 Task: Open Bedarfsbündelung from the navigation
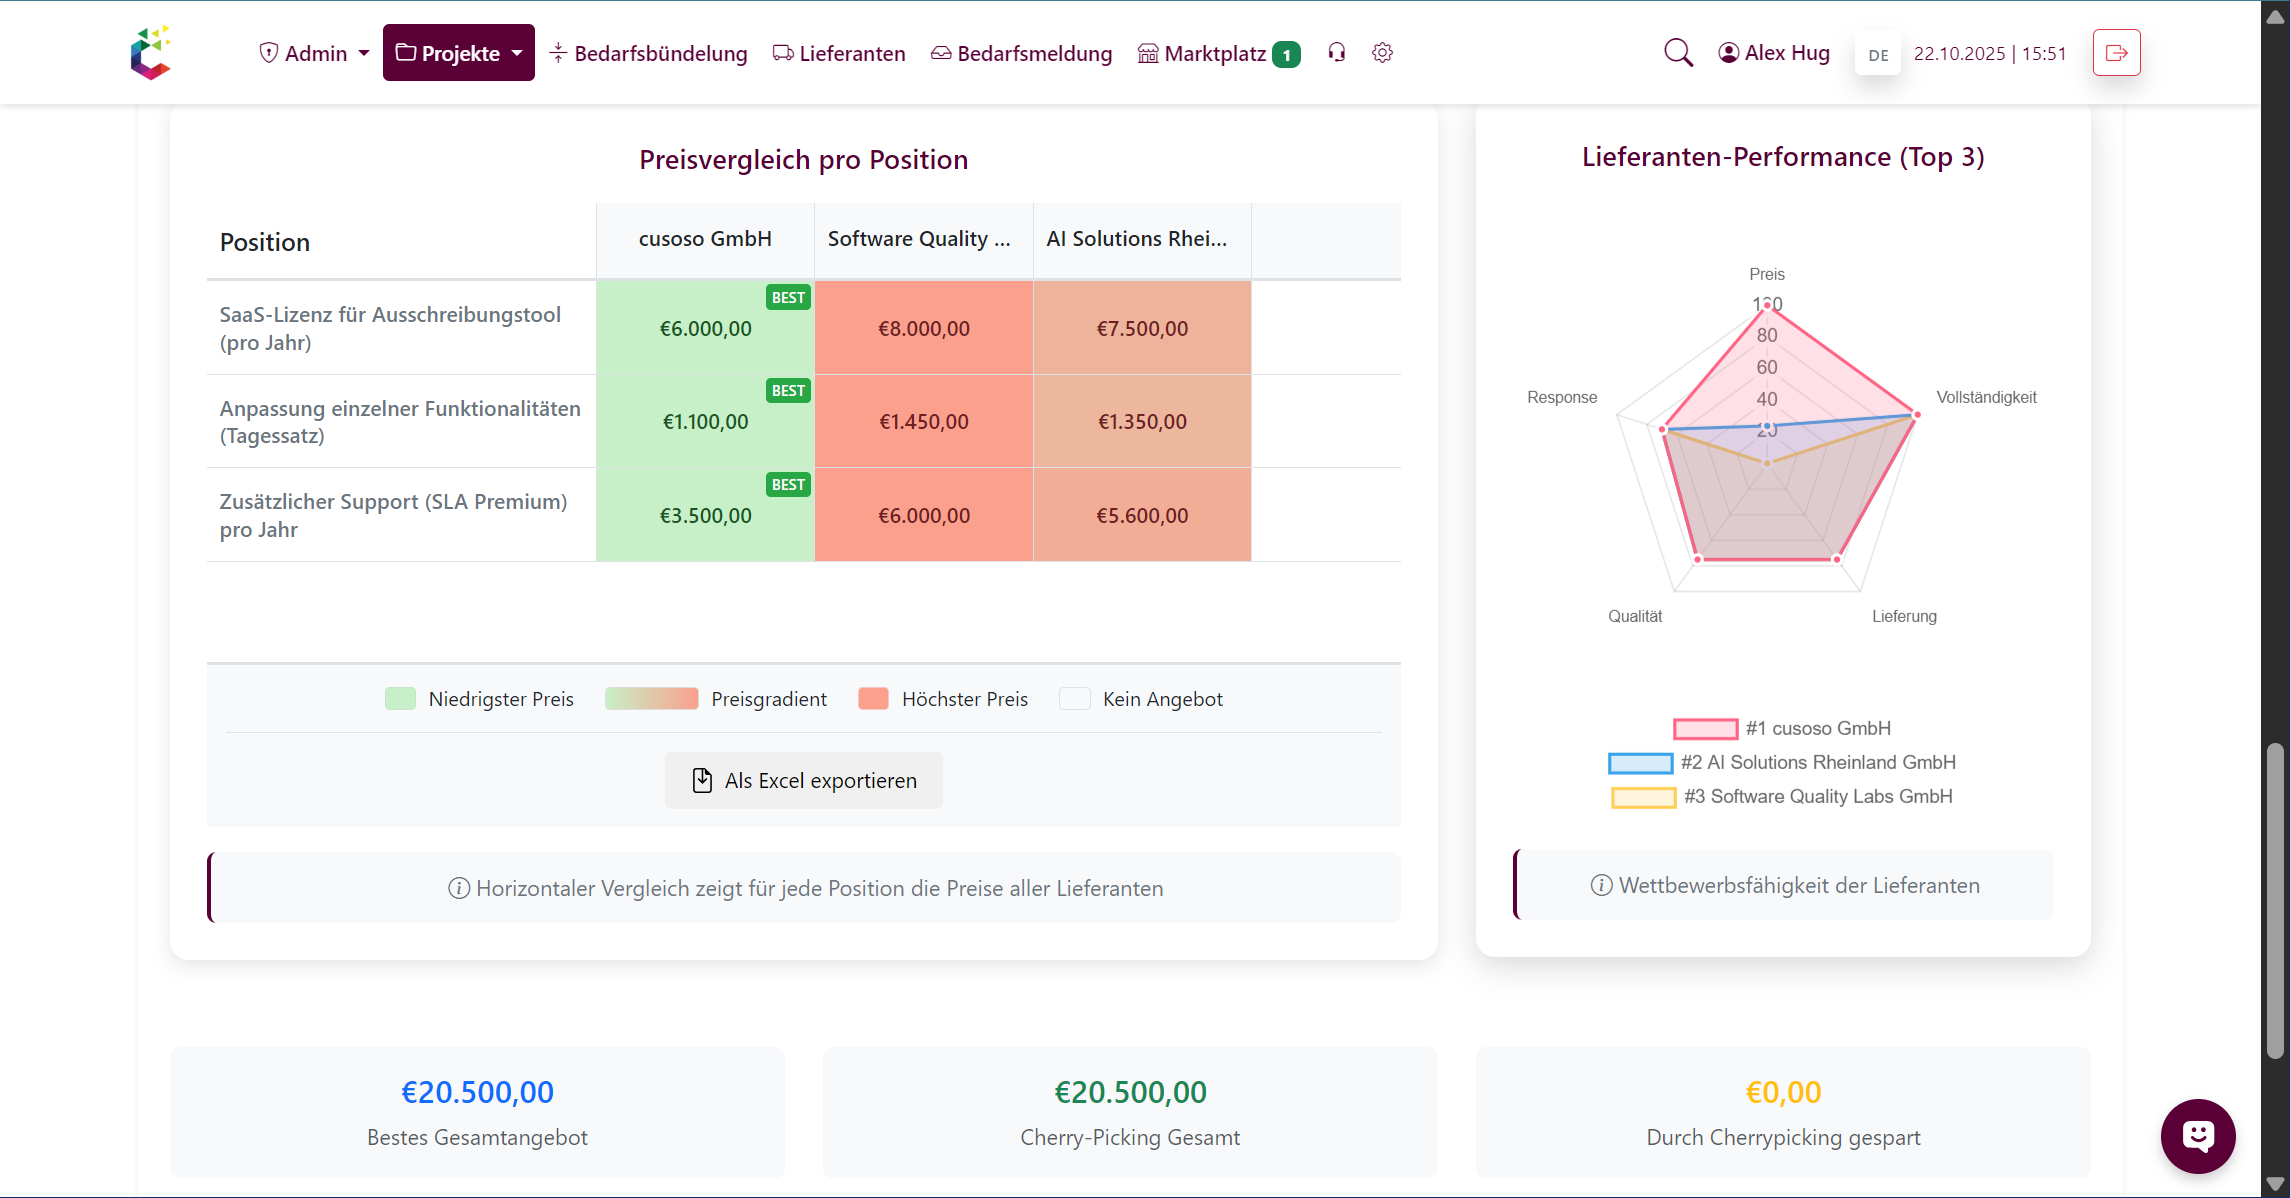point(648,52)
